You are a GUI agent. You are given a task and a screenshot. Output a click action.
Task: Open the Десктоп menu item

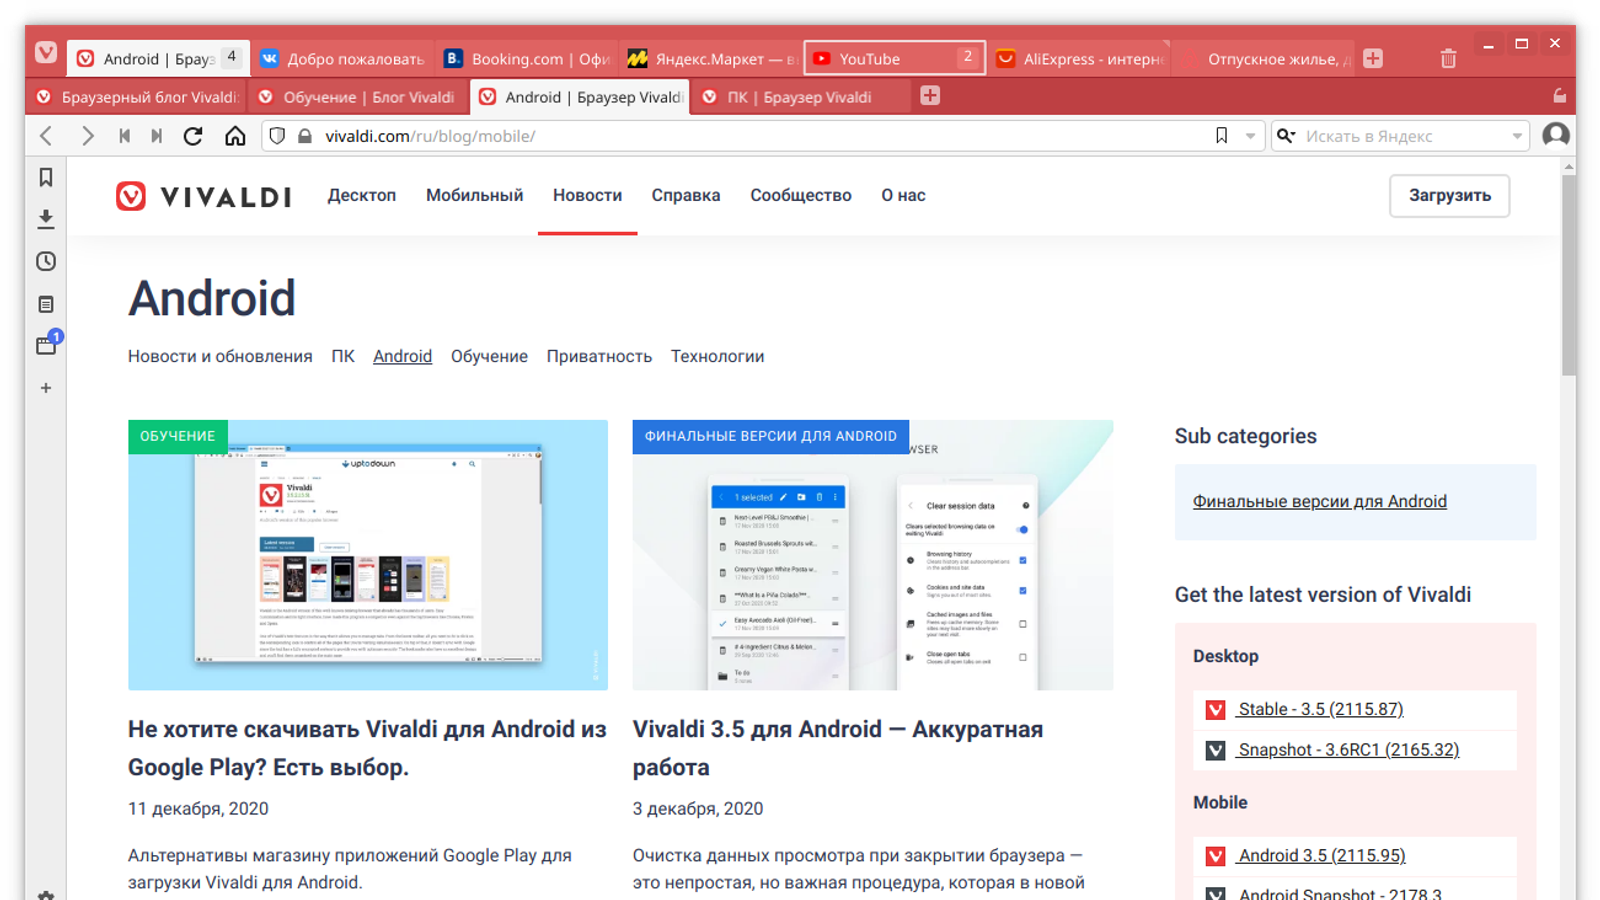(362, 195)
